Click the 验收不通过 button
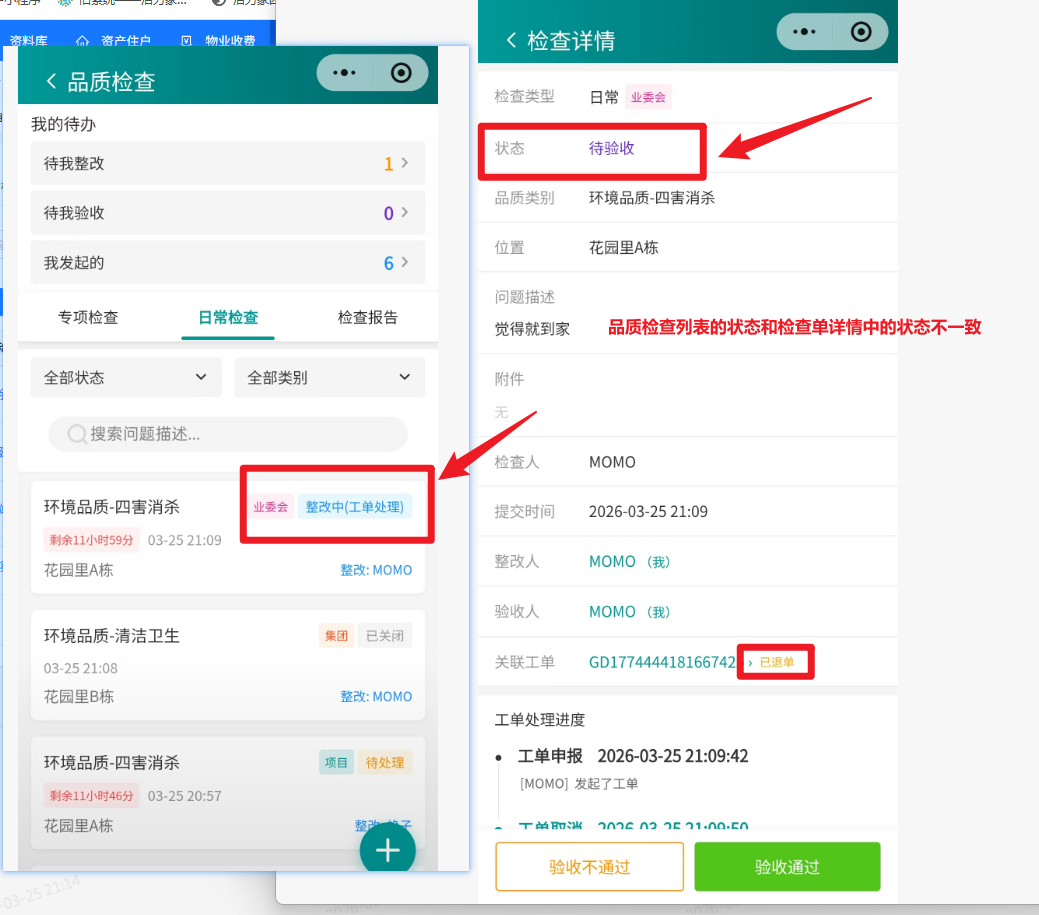 tap(589, 866)
